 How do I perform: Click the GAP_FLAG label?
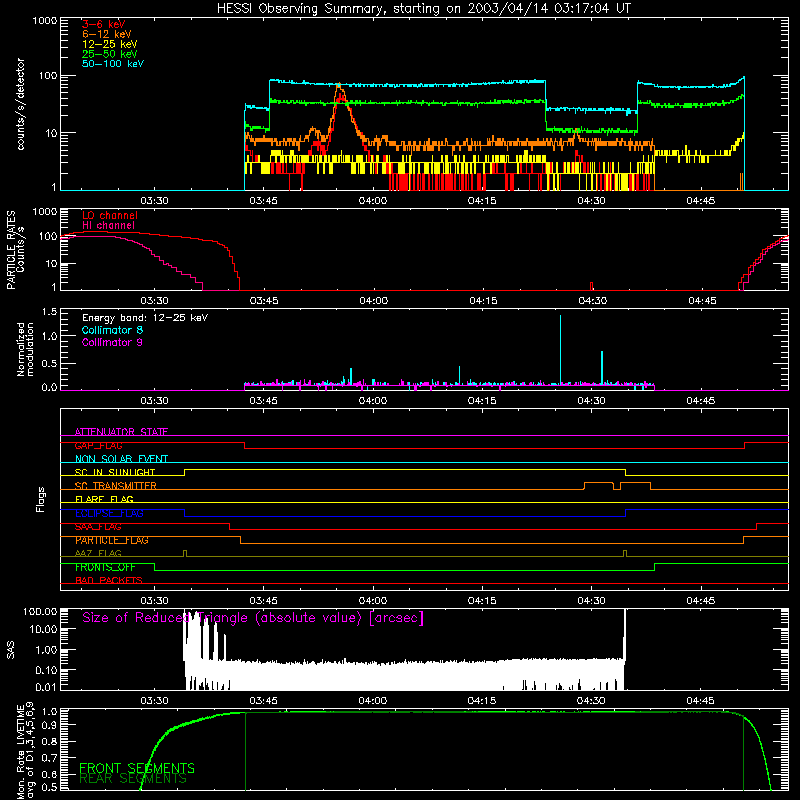tap(98, 445)
